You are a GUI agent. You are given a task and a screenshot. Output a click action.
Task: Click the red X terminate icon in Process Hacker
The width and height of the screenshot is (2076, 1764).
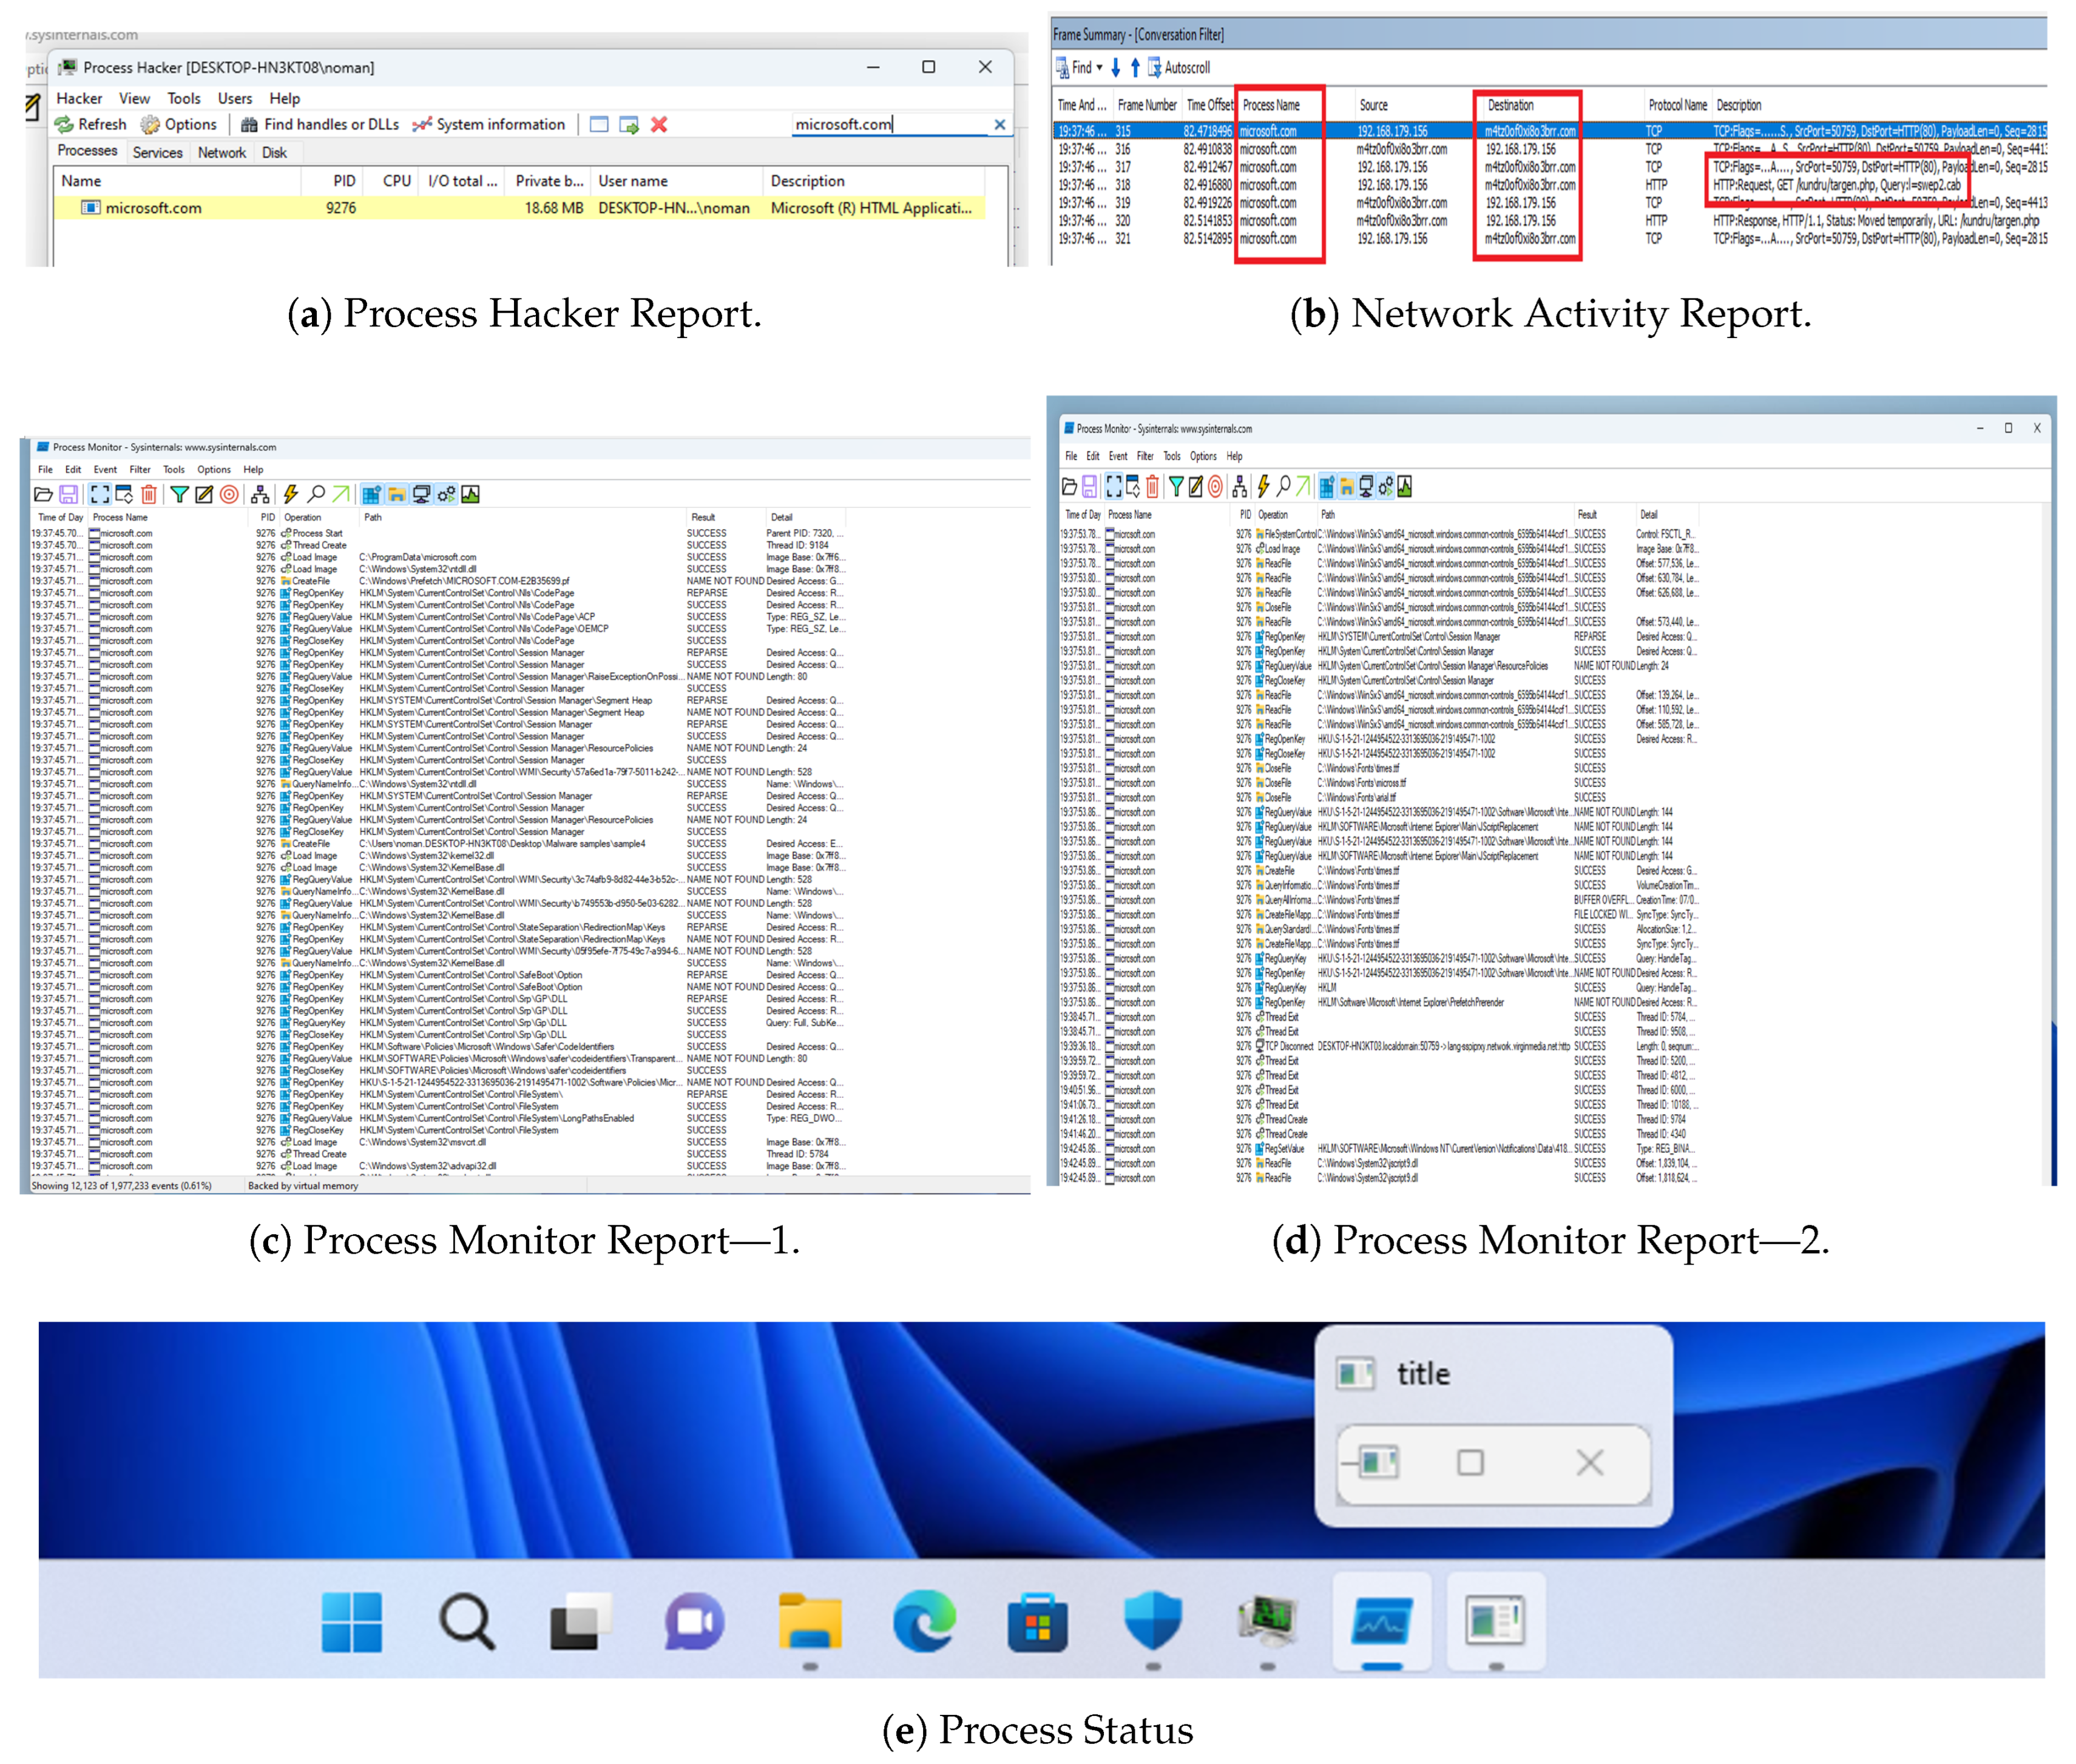[658, 125]
